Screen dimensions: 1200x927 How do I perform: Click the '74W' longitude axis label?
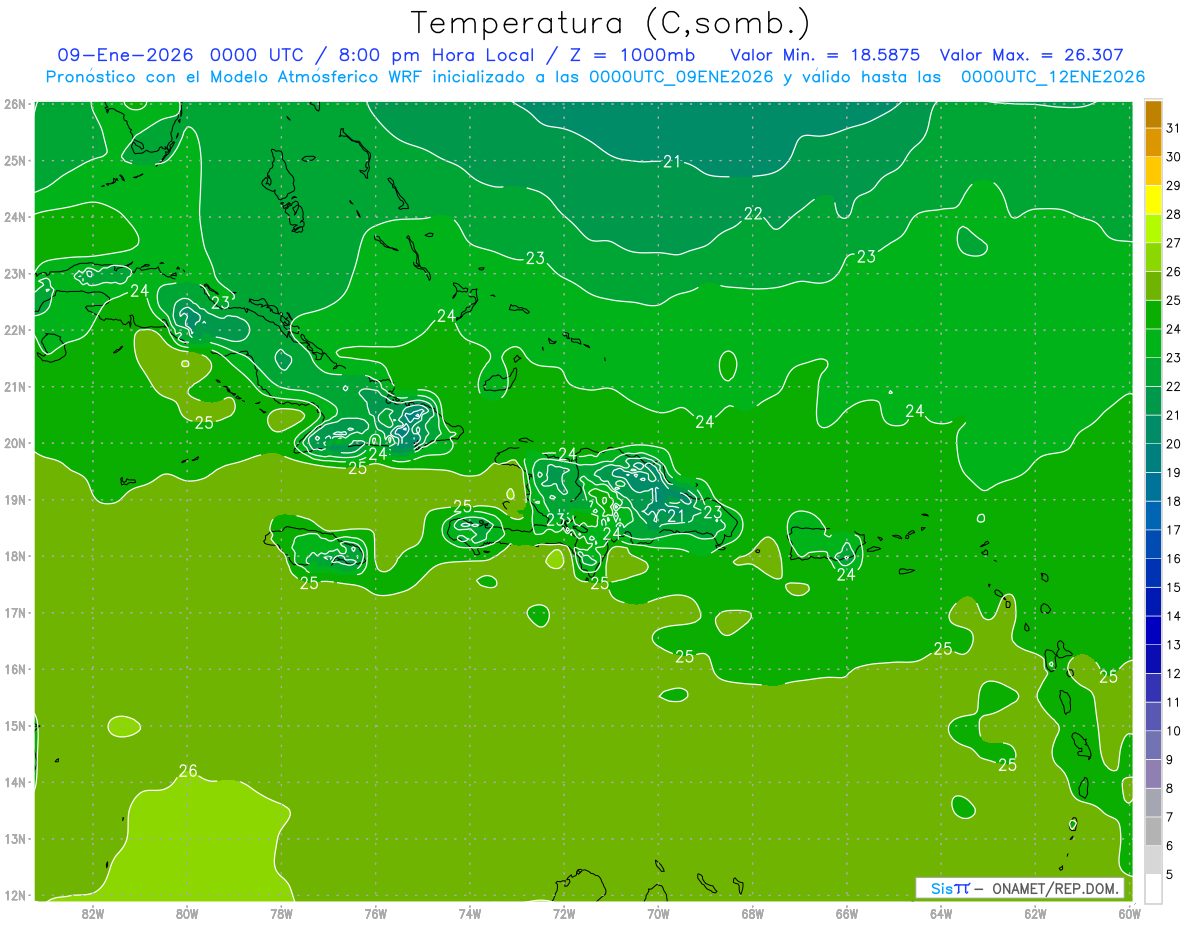click(470, 913)
